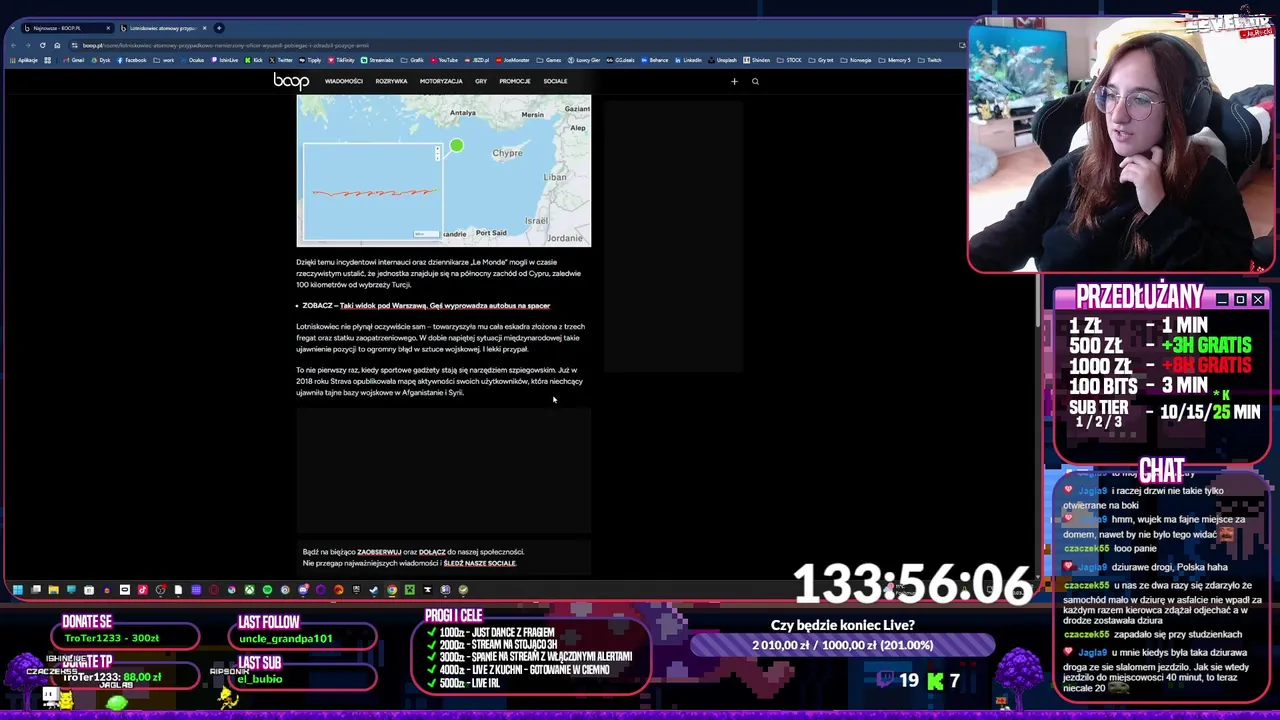Open the Twitter bookmark
Image resolution: width=1280 pixels, height=720 pixels.
tap(281, 60)
